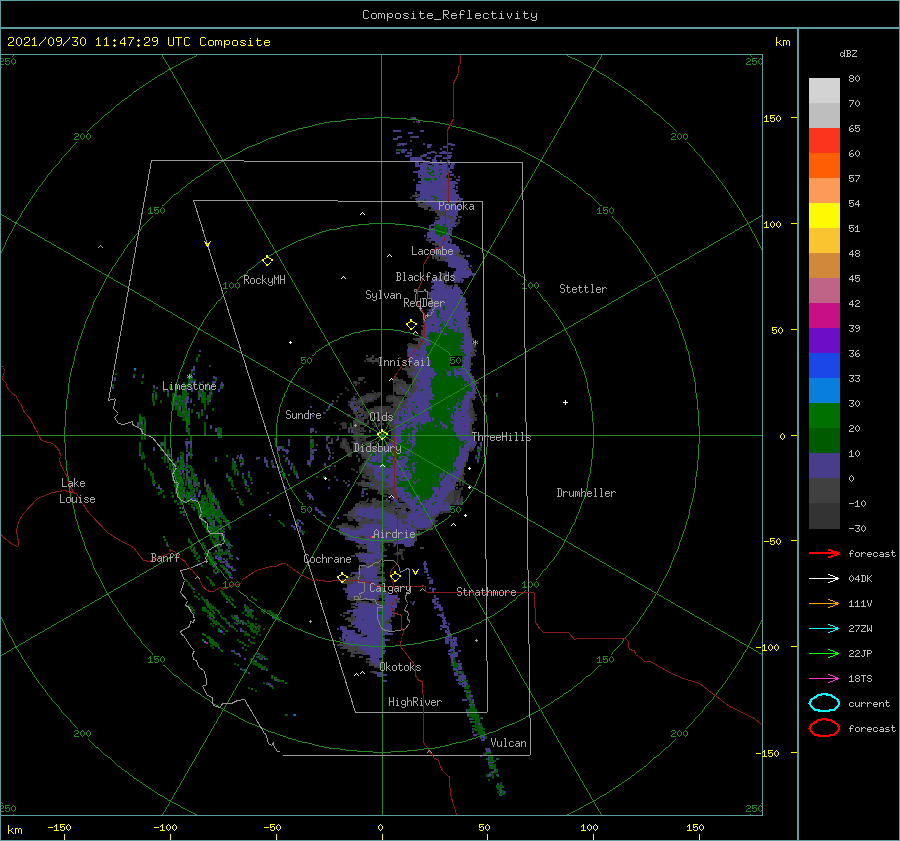Click the 04DK legend label

(x=860, y=579)
